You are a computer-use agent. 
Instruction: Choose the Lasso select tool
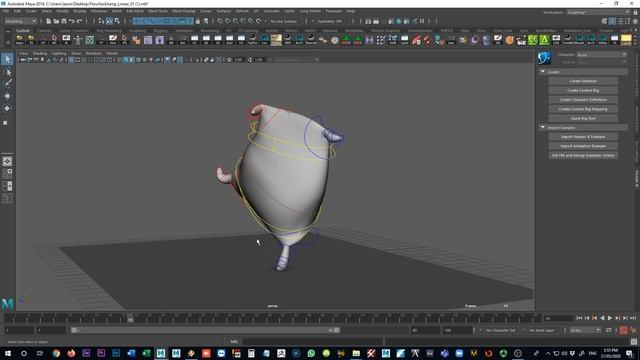tap(7, 72)
